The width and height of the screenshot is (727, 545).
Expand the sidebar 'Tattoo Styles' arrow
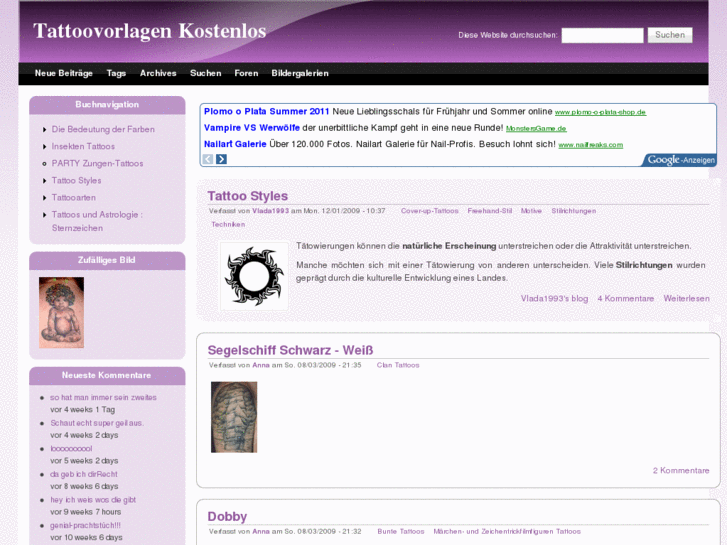pos(45,180)
